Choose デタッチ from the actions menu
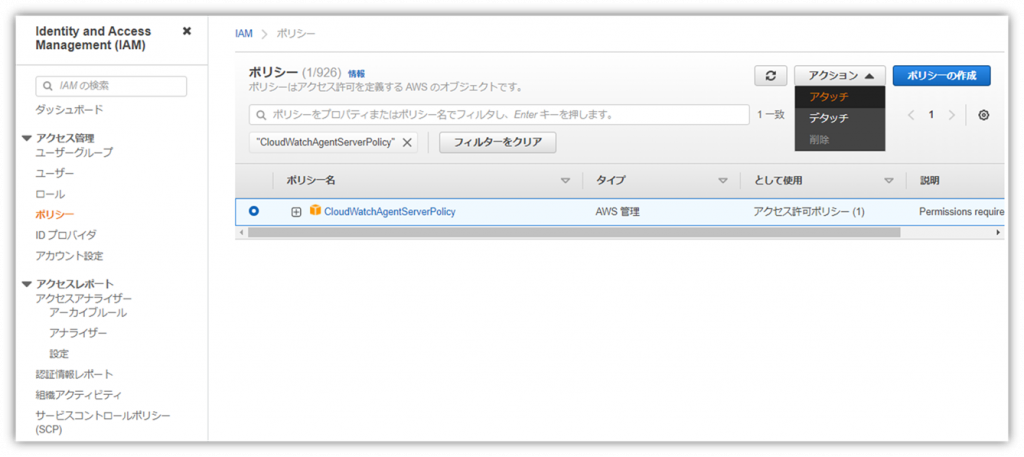Viewport: 1024px width, 457px height. pos(840,118)
